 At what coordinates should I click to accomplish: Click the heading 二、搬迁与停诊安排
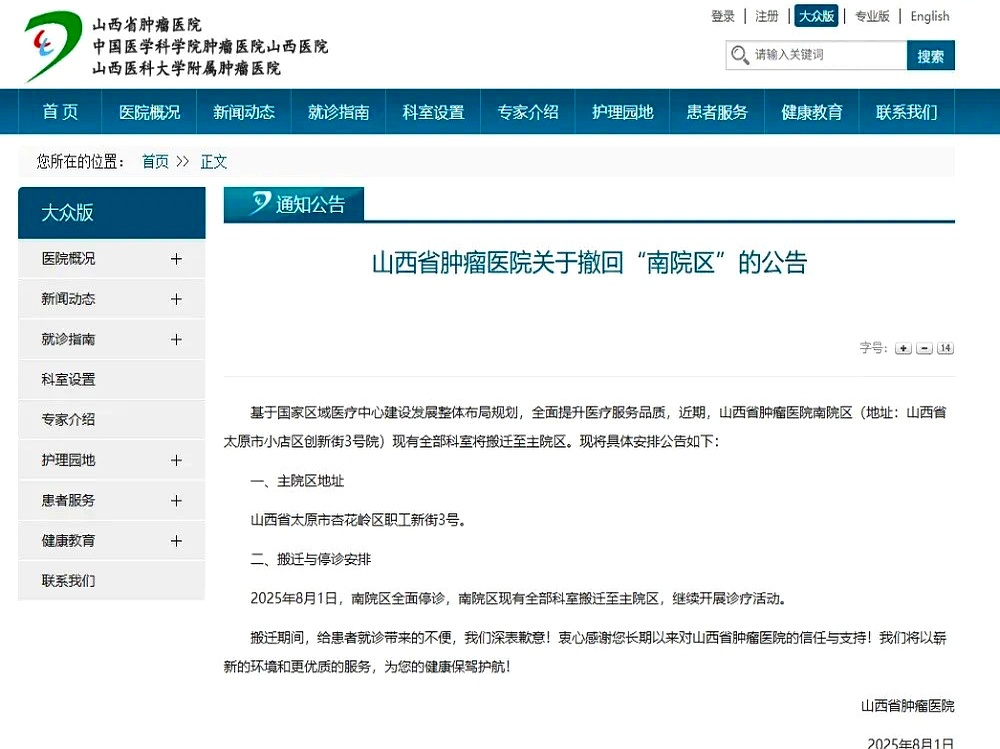point(311,560)
